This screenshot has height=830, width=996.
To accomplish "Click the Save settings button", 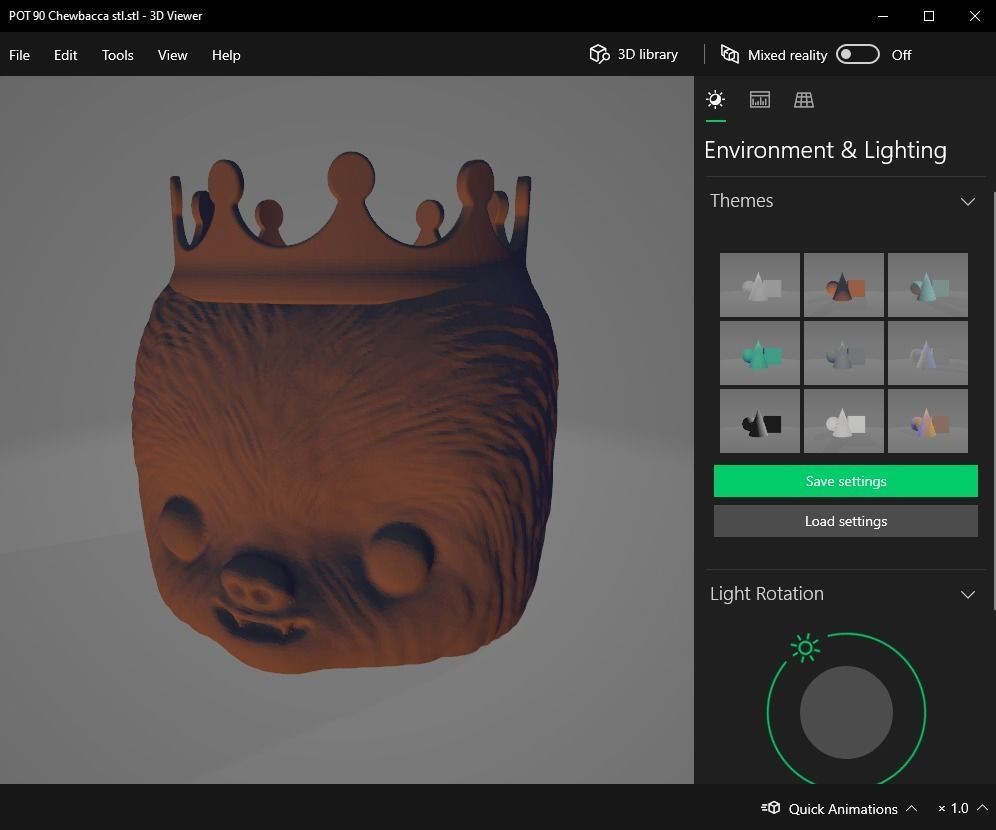I will (x=845, y=481).
